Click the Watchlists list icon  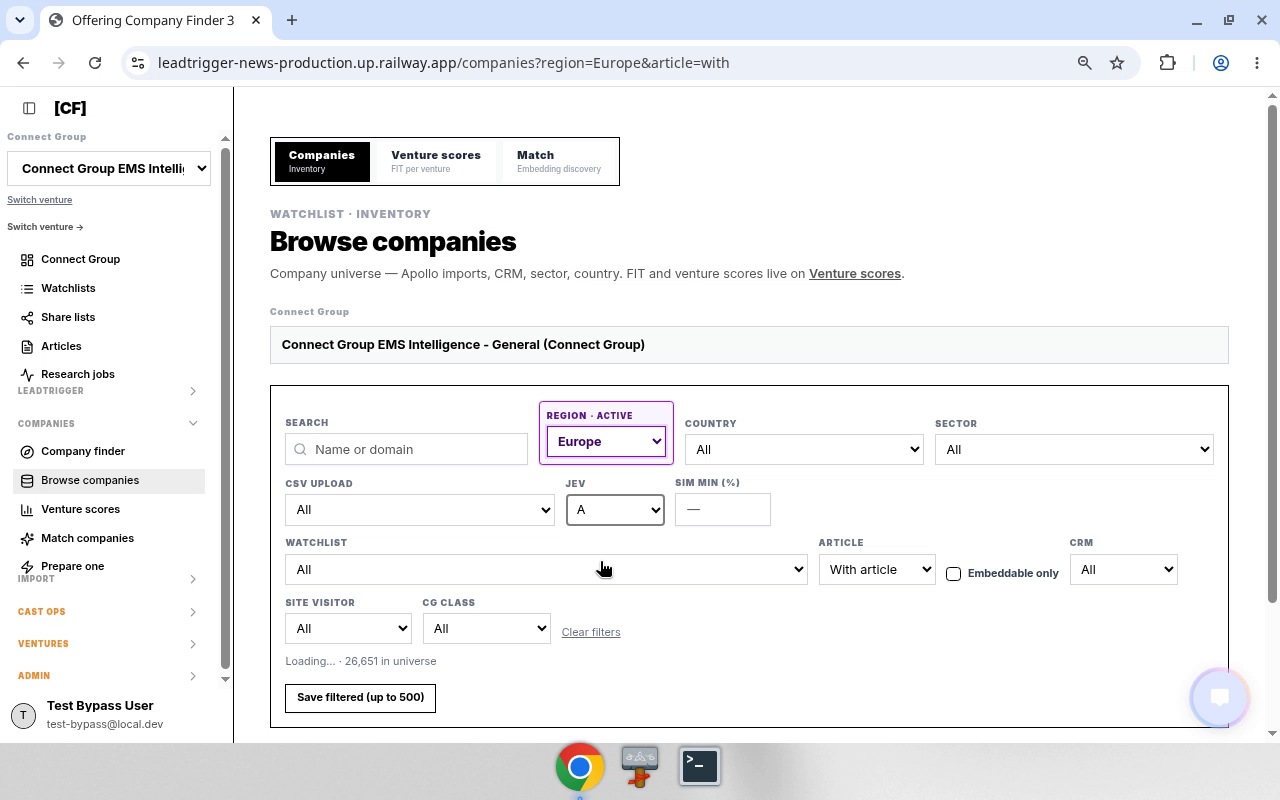click(x=27, y=289)
